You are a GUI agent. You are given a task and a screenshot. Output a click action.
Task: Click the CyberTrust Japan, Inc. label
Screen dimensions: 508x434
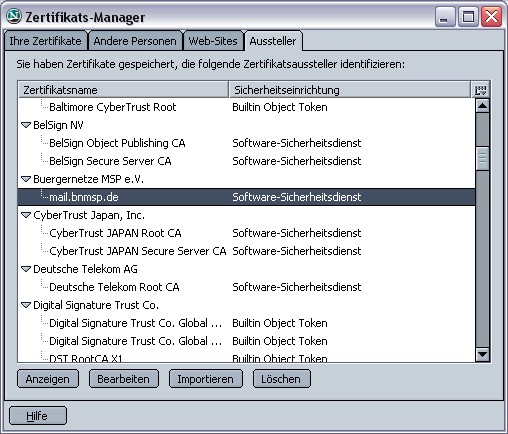point(89,215)
